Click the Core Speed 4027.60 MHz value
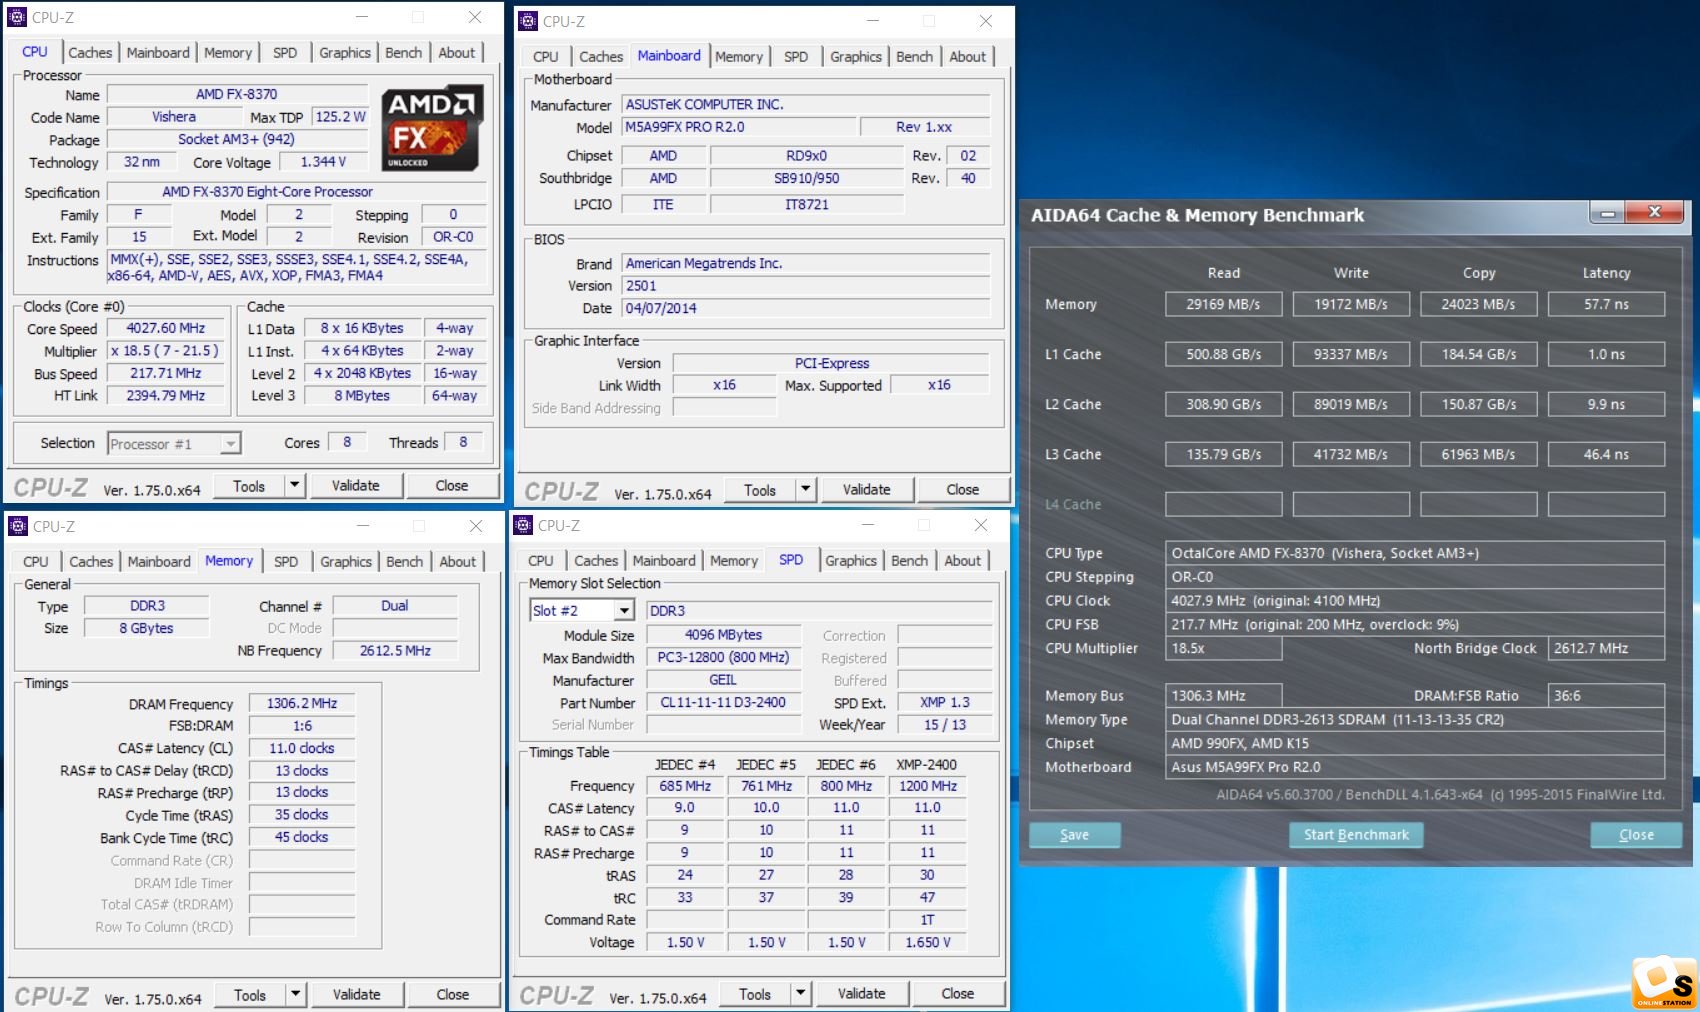1700x1012 pixels. 166,328
